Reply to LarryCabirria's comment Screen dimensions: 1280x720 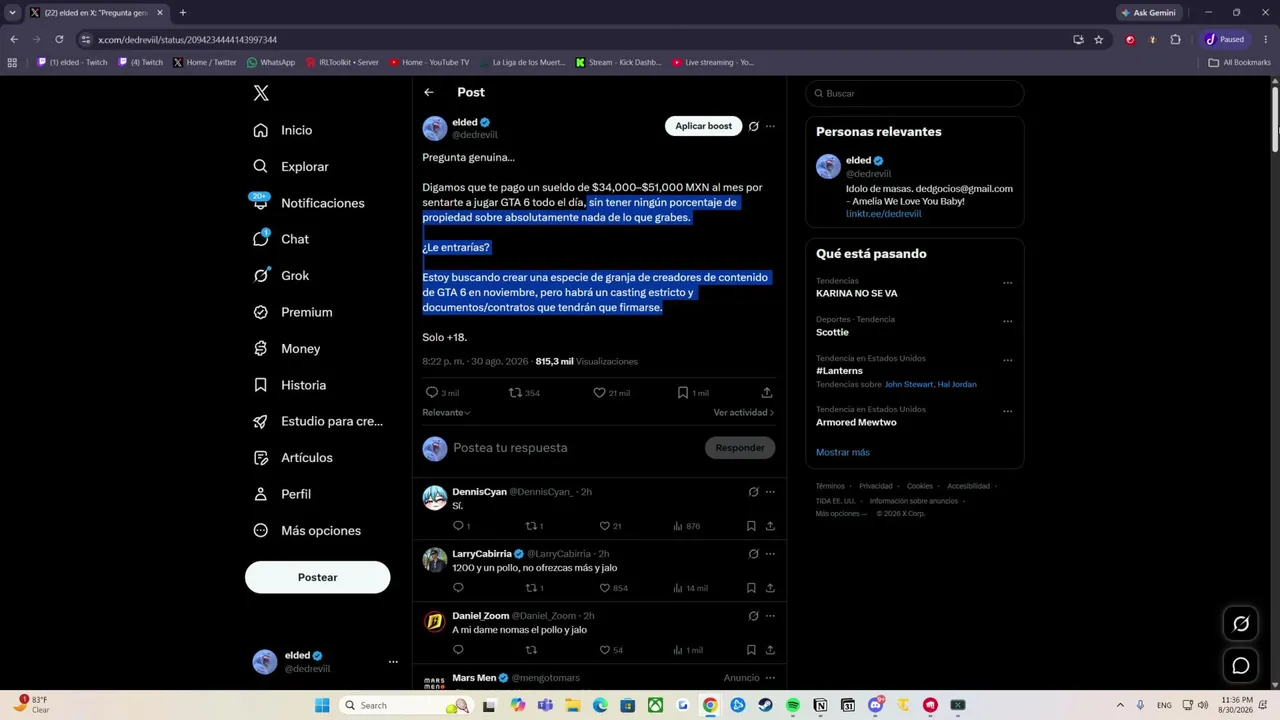(x=458, y=588)
